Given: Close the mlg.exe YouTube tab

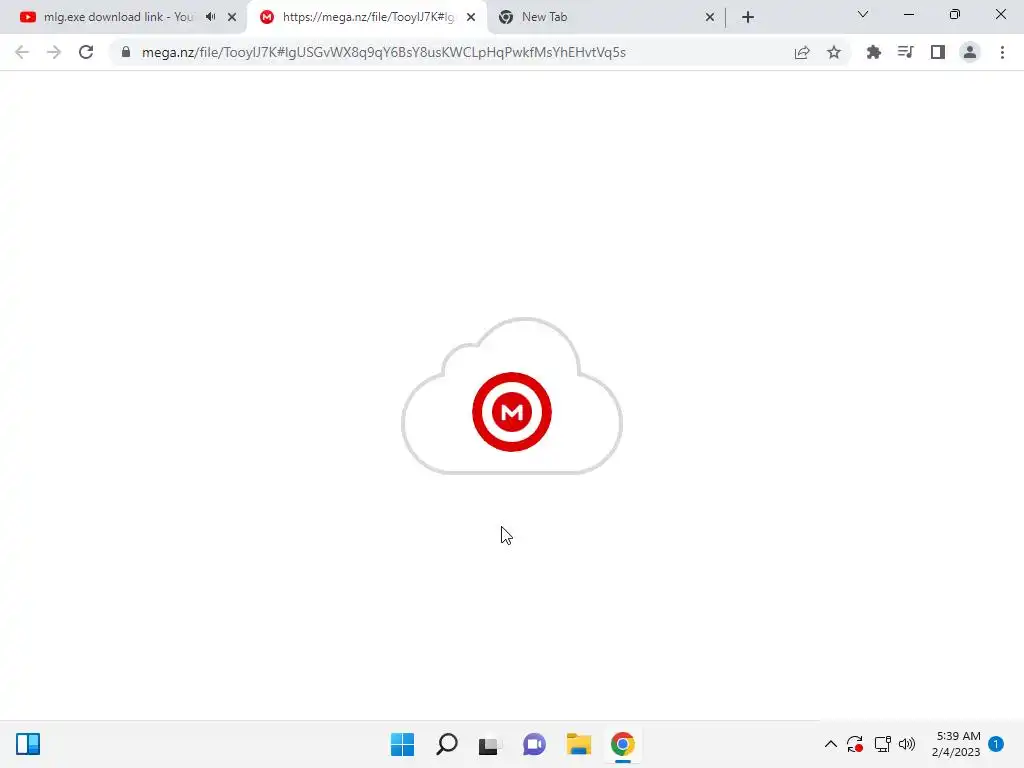Looking at the screenshot, I should click(x=232, y=17).
